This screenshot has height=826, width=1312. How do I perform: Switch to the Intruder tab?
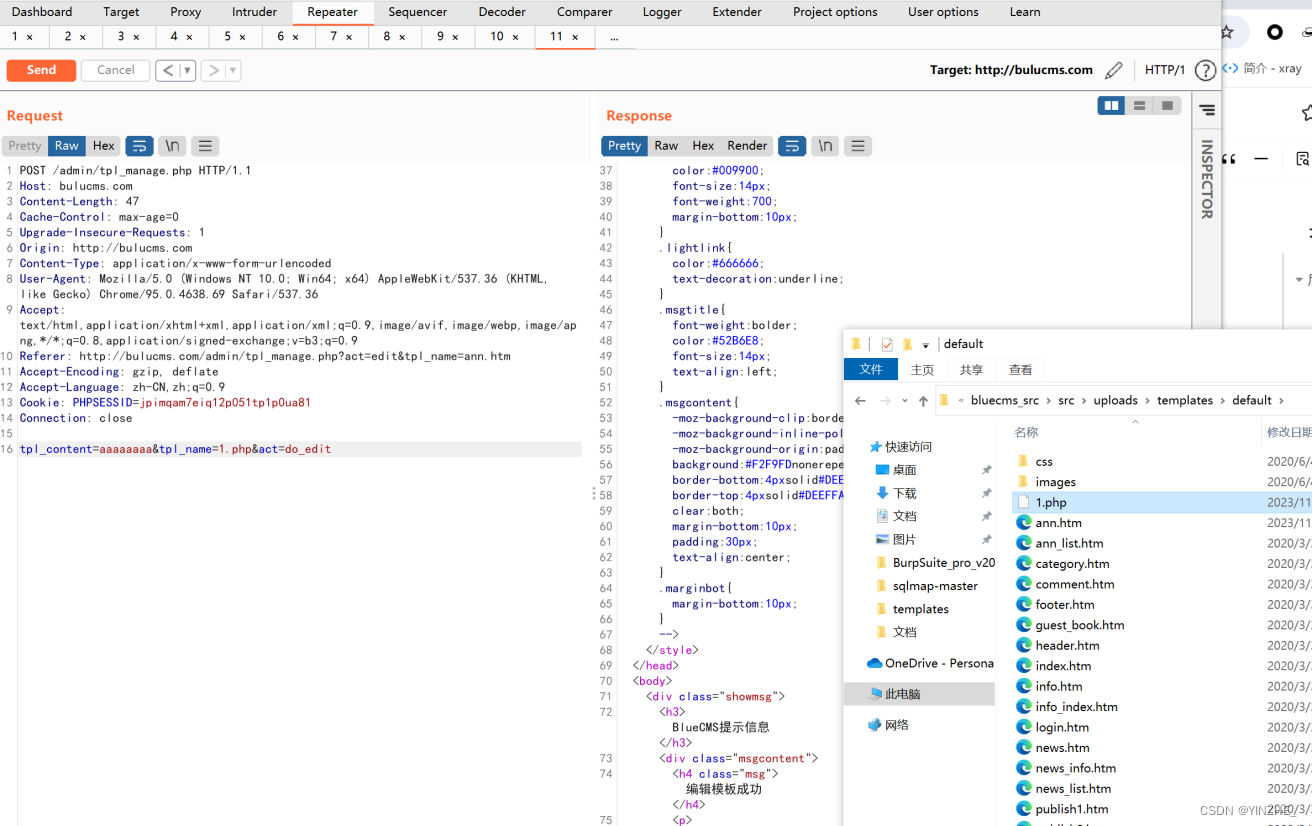(255, 12)
